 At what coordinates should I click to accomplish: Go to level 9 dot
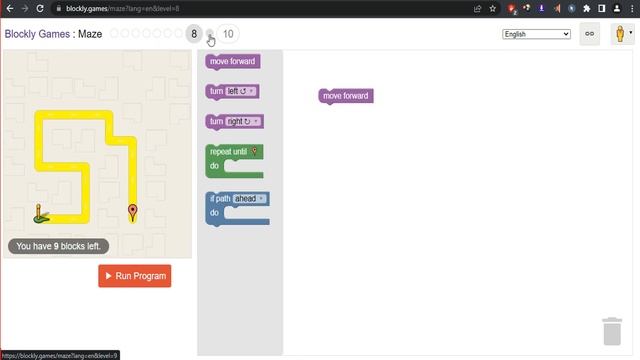point(209,33)
